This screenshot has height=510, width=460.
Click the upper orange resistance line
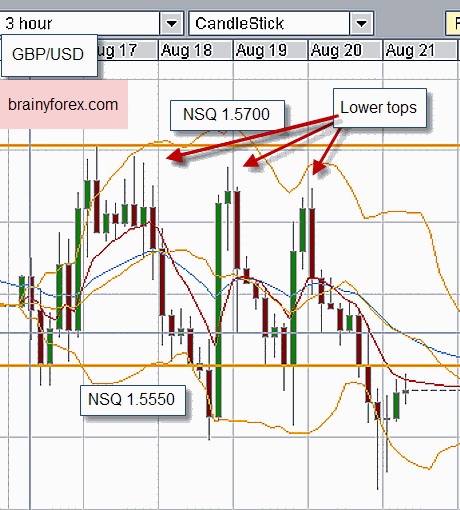point(230,145)
